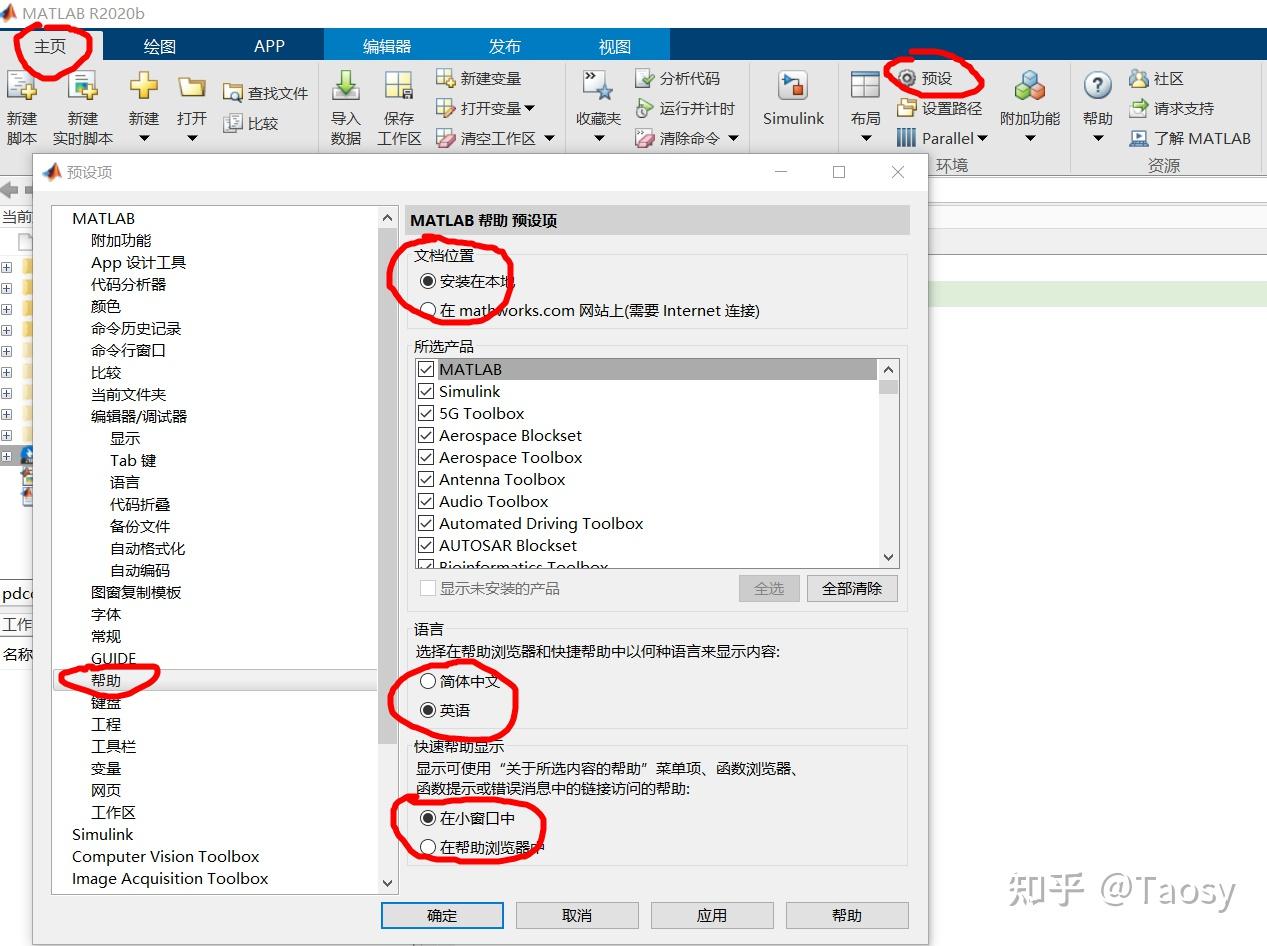Uncheck the 5G Toolbox checkbox

[x=427, y=413]
